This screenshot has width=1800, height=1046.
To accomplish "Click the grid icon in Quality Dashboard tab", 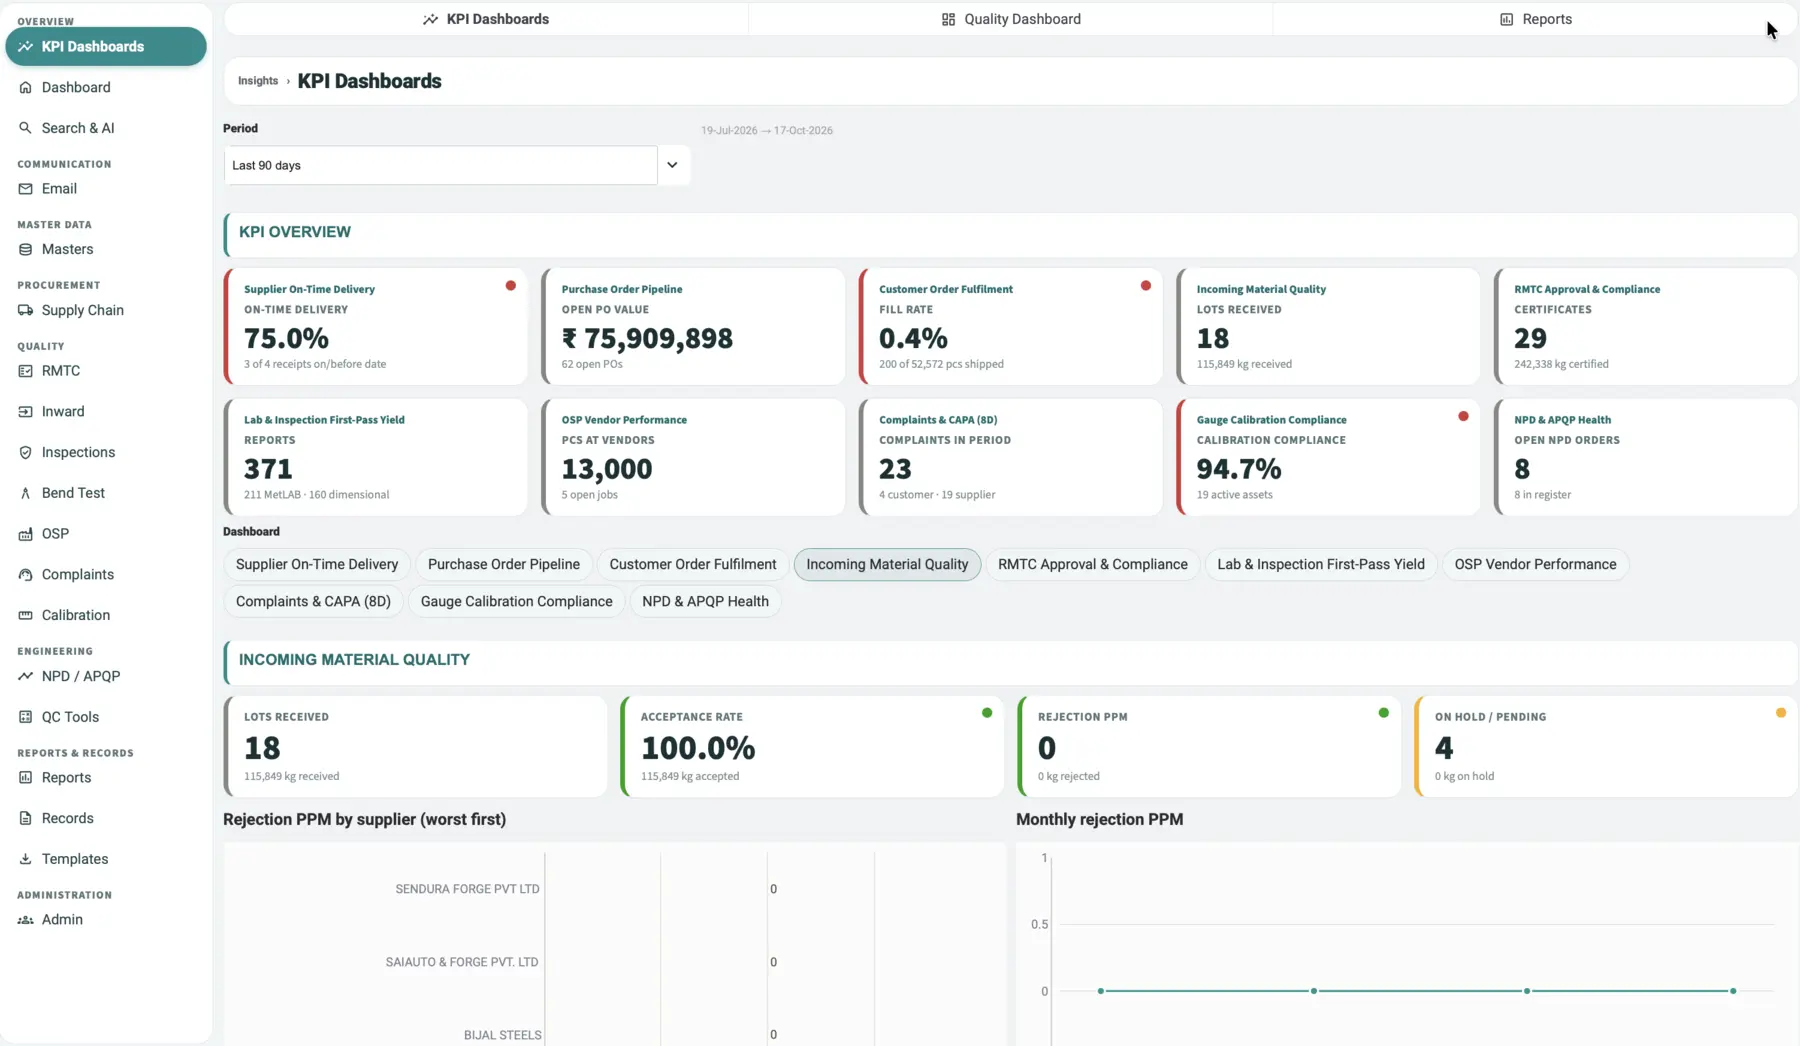I will click(x=948, y=19).
